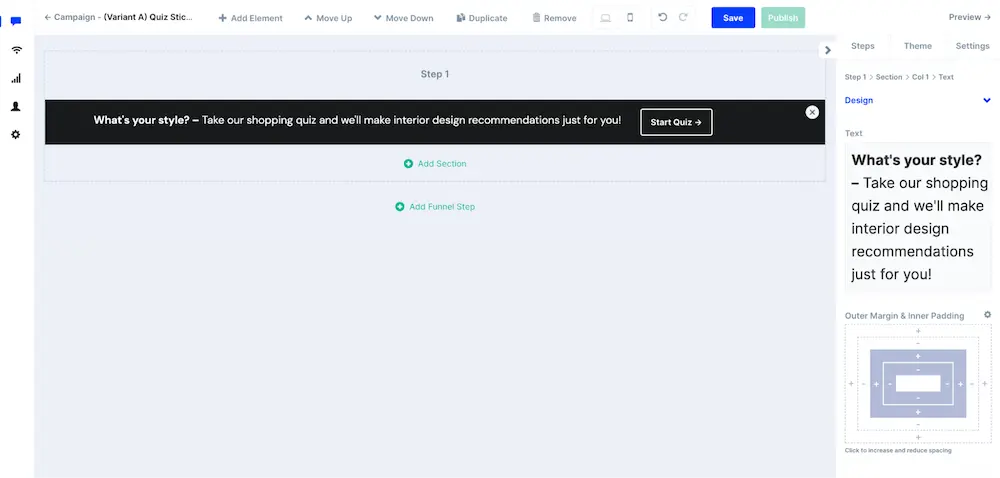The height and width of the screenshot is (478, 1000).
Task: Select the Step 1 header label
Action: tap(435, 74)
